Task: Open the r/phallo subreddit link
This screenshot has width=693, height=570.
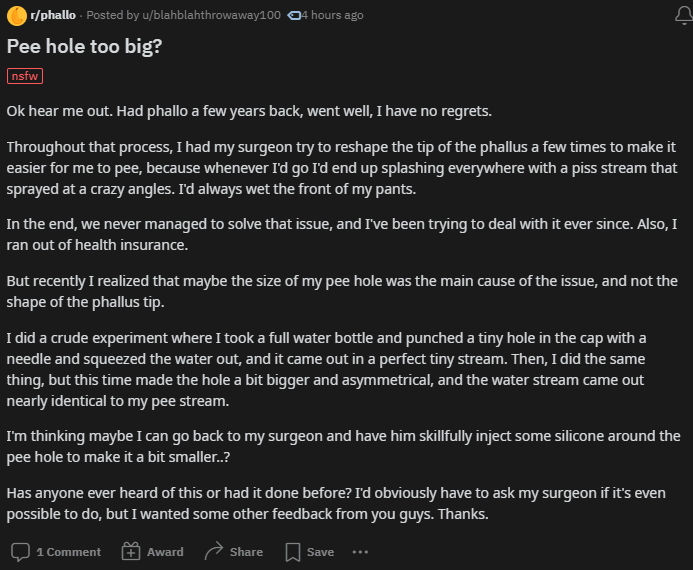Action: click(53, 15)
